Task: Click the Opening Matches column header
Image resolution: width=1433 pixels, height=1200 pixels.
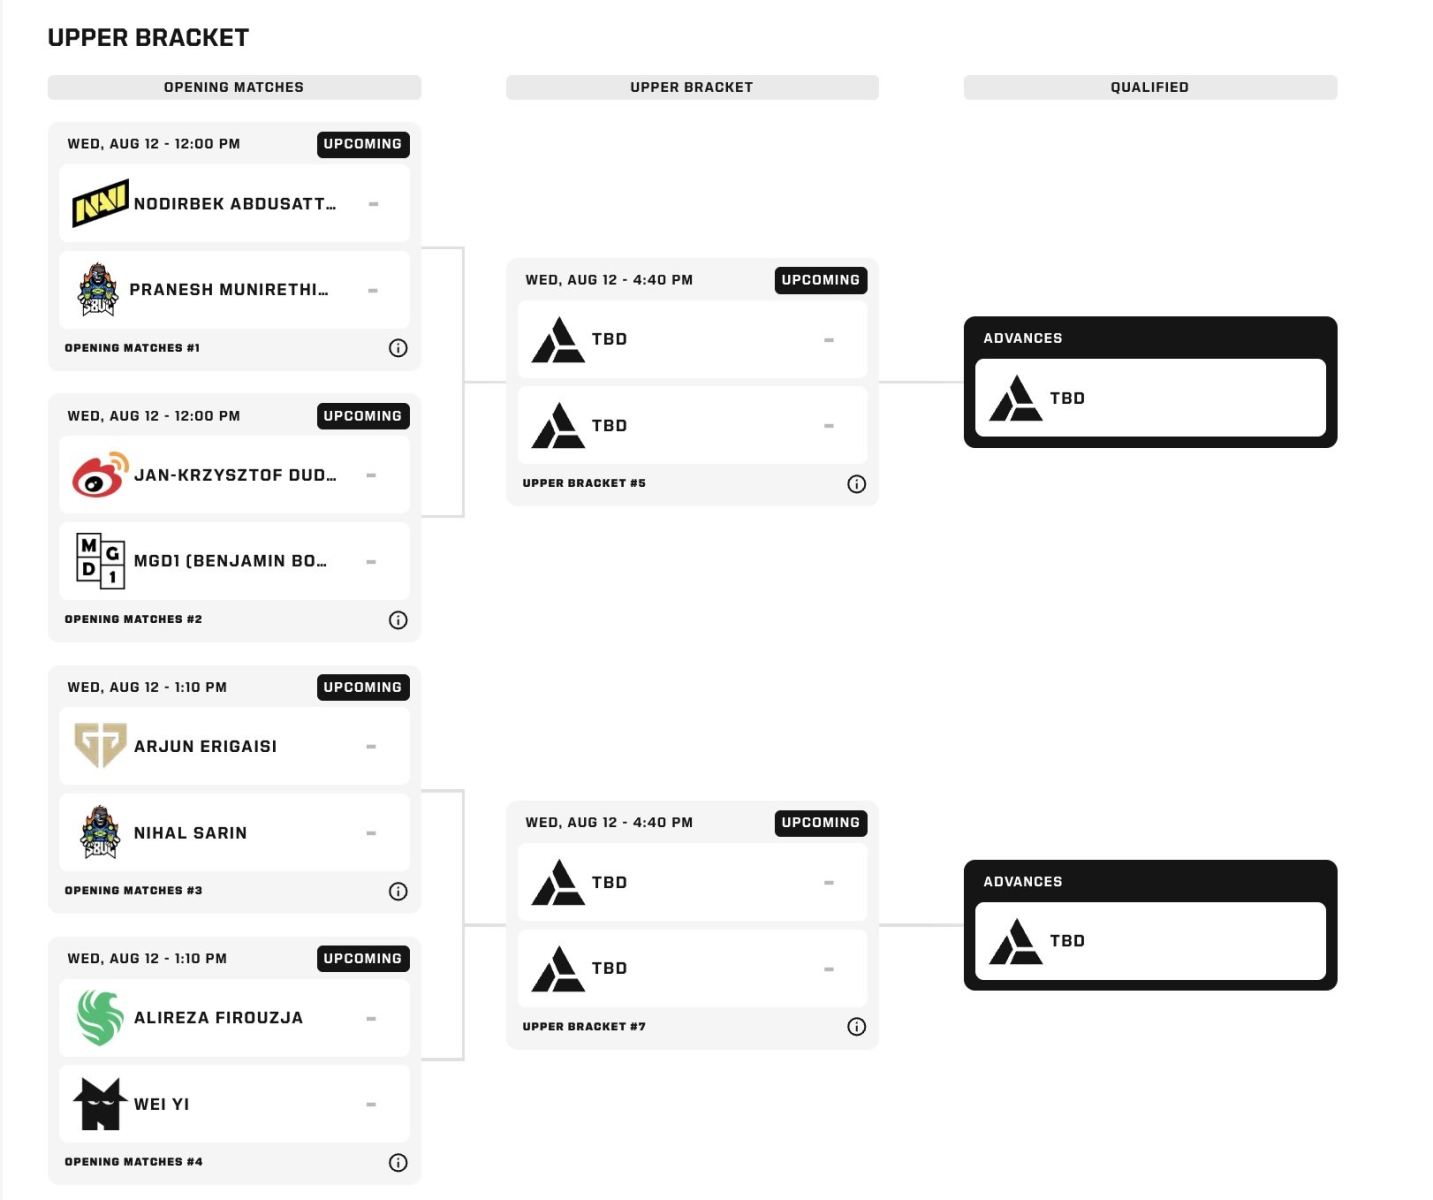Action: (234, 87)
